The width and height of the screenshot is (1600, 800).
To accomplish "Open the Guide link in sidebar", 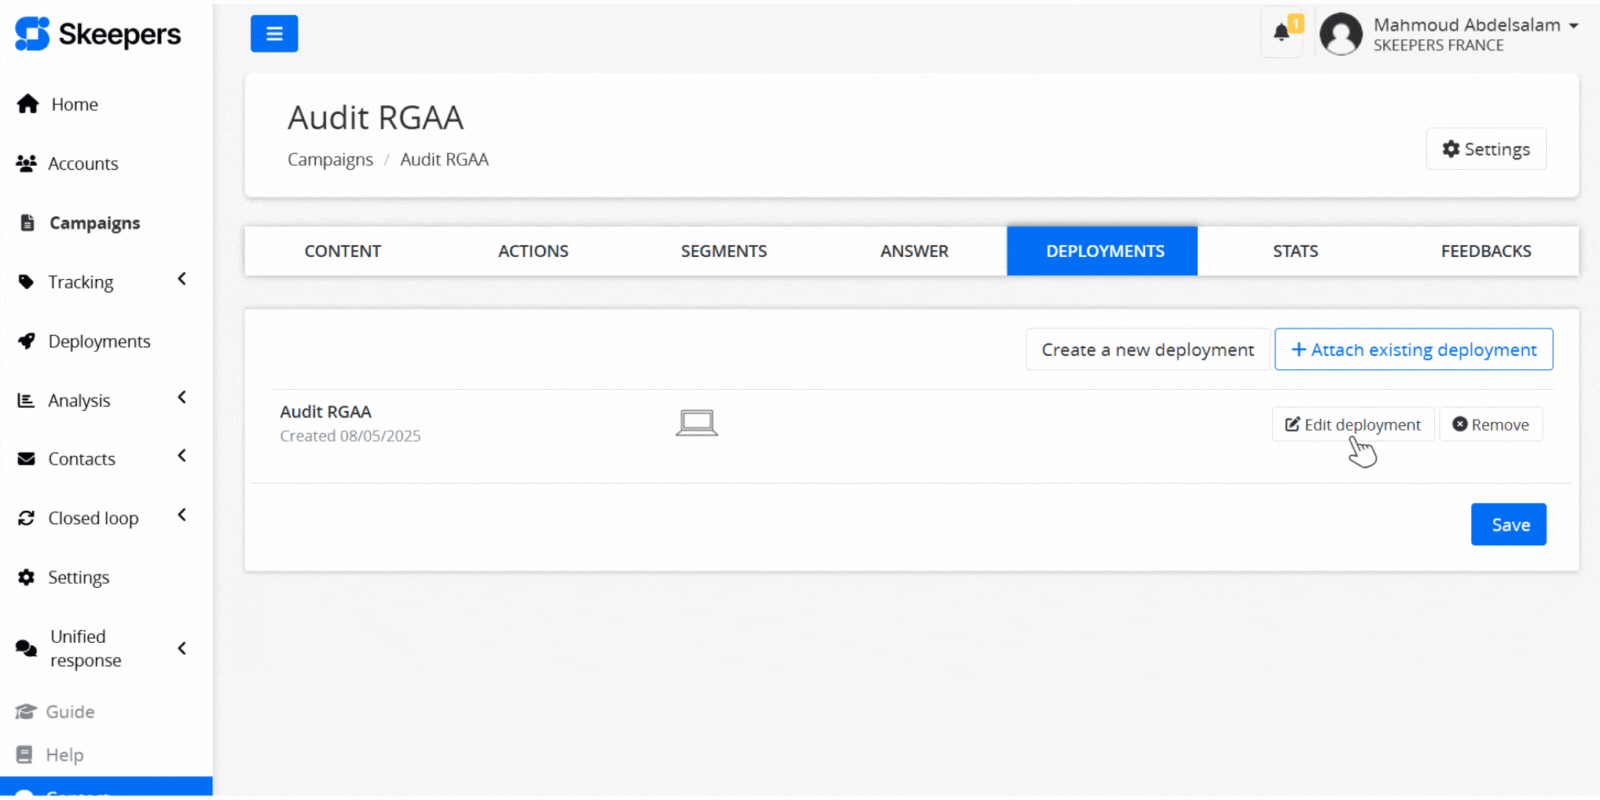I will coord(69,712).
